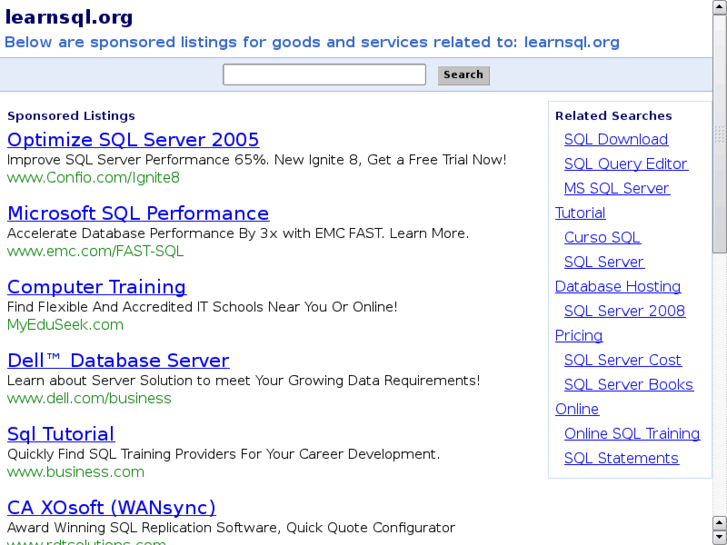The height and width of the screenshot is (545, 727).
Task: Click the Sql Tutorial sponsored heading
Action: click(61, 434)
